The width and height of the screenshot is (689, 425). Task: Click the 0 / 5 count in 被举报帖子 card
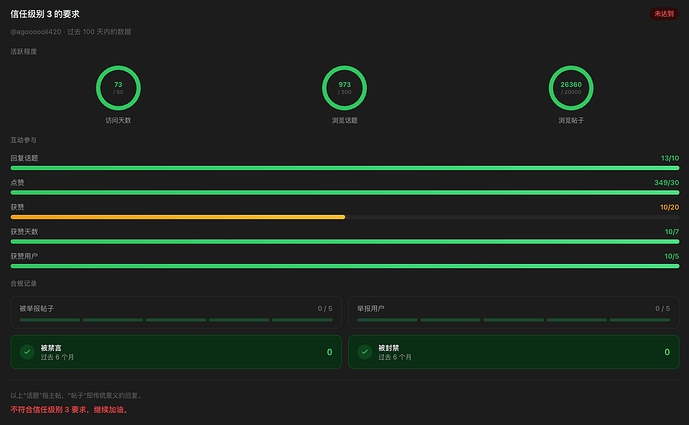coord(325,309)
